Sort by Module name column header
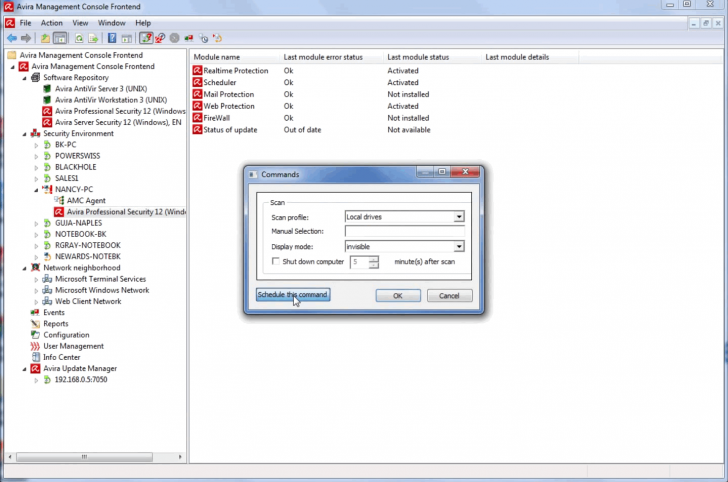The width and height of the screenshot is (728, 482). point(235,57)
